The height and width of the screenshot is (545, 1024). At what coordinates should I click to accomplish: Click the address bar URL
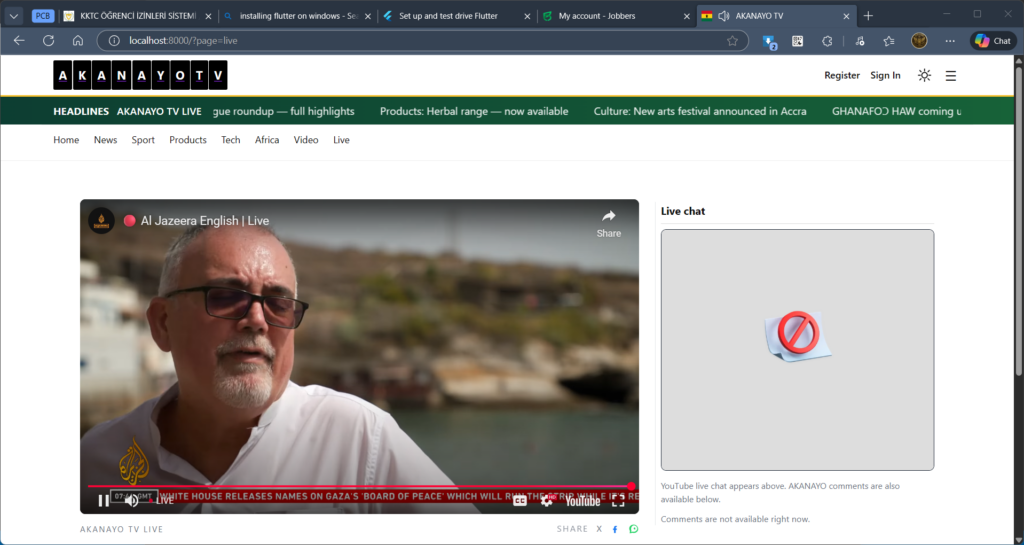184,40
